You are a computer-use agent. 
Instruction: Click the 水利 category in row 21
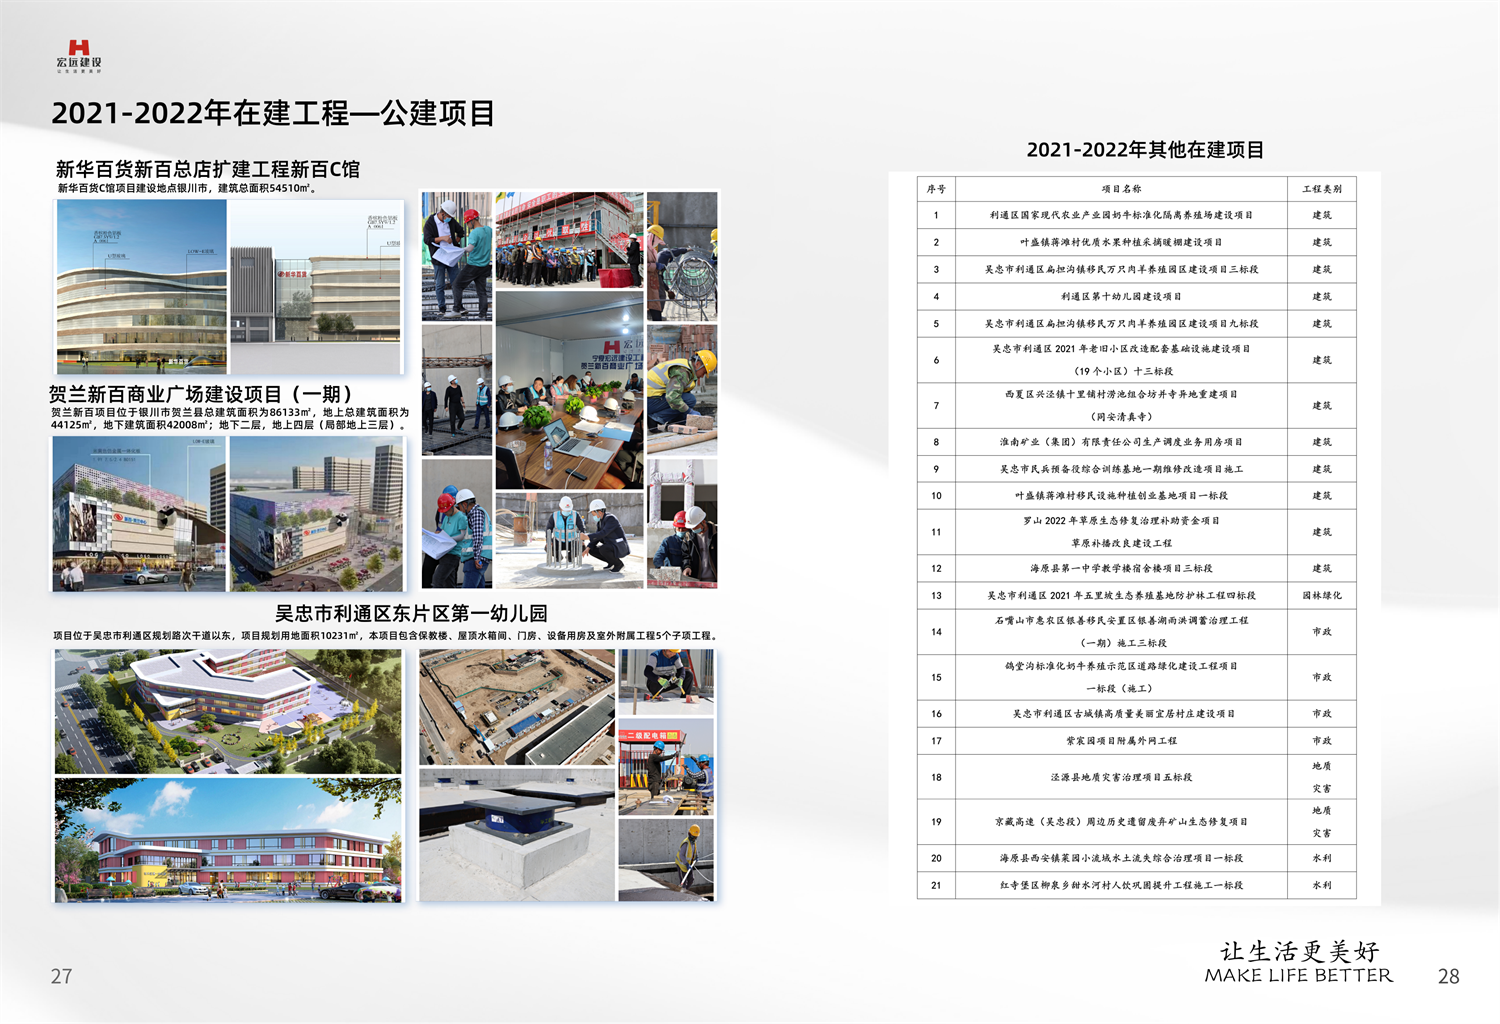pyautogui.click(x=1321, y=885)
